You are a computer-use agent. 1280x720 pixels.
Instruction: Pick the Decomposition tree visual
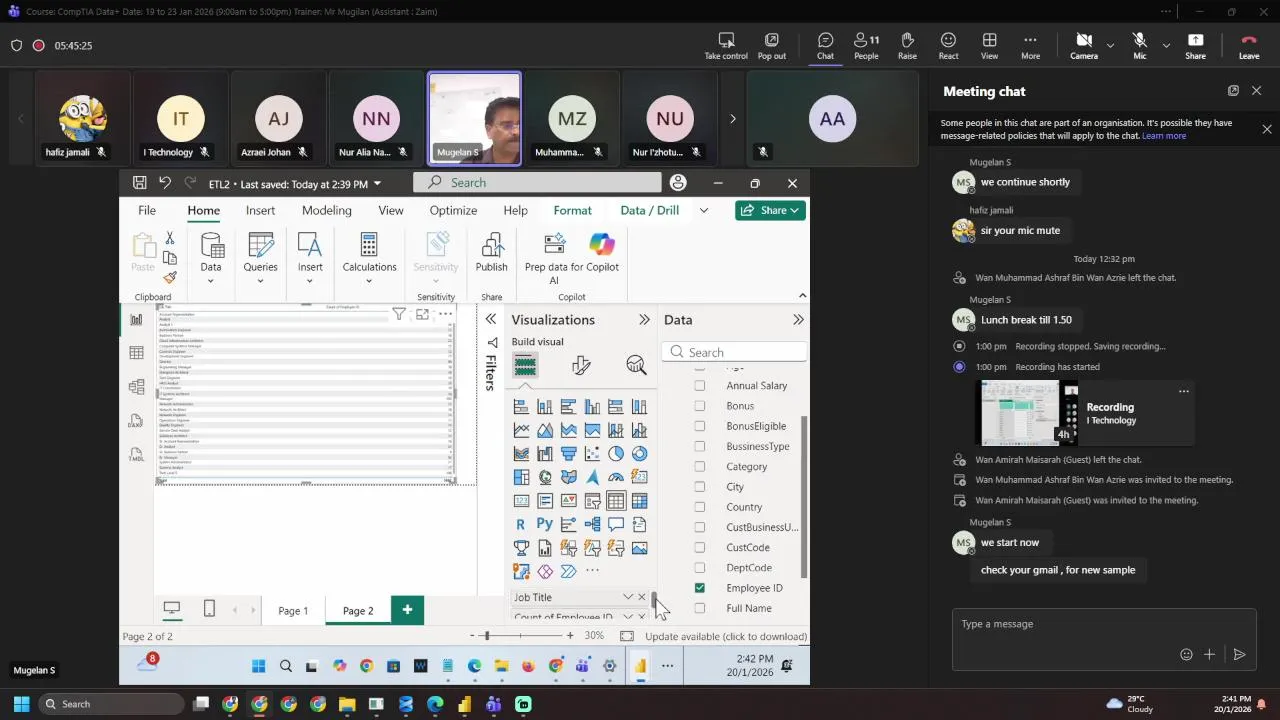point(592,524)
